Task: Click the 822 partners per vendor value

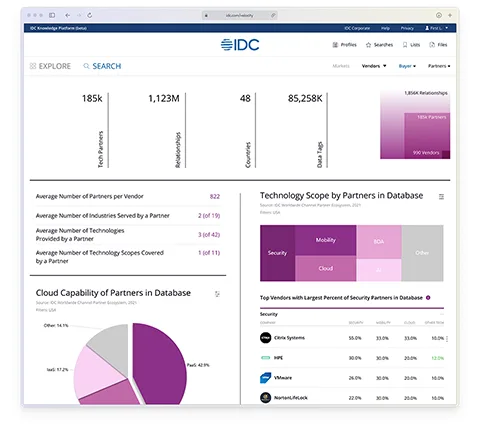Action: coord(215,196)
